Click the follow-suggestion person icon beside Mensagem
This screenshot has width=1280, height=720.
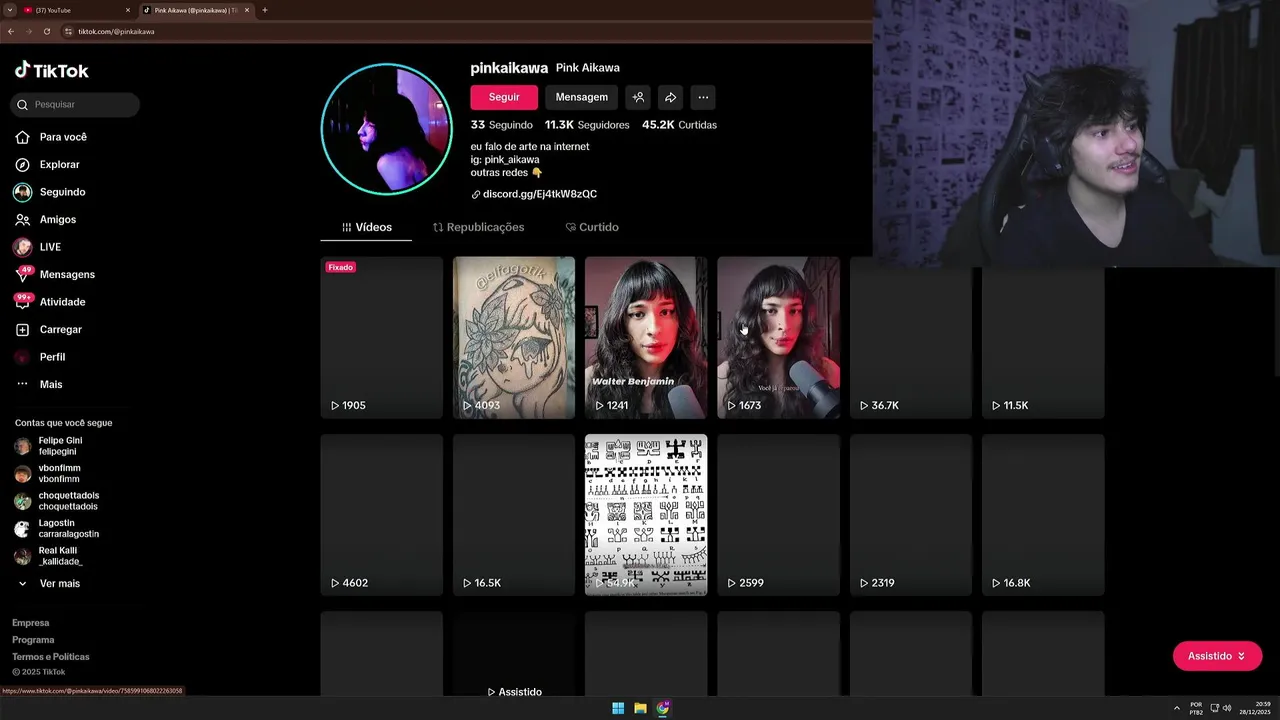(x=638, y=97)
